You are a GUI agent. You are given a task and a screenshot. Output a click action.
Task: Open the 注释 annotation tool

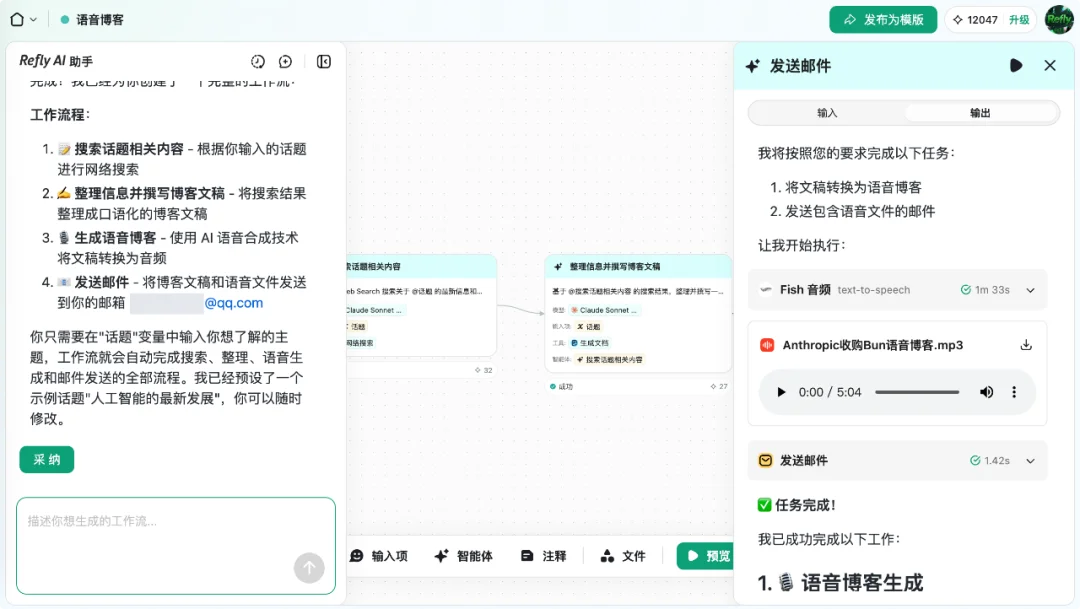point(543,555)
